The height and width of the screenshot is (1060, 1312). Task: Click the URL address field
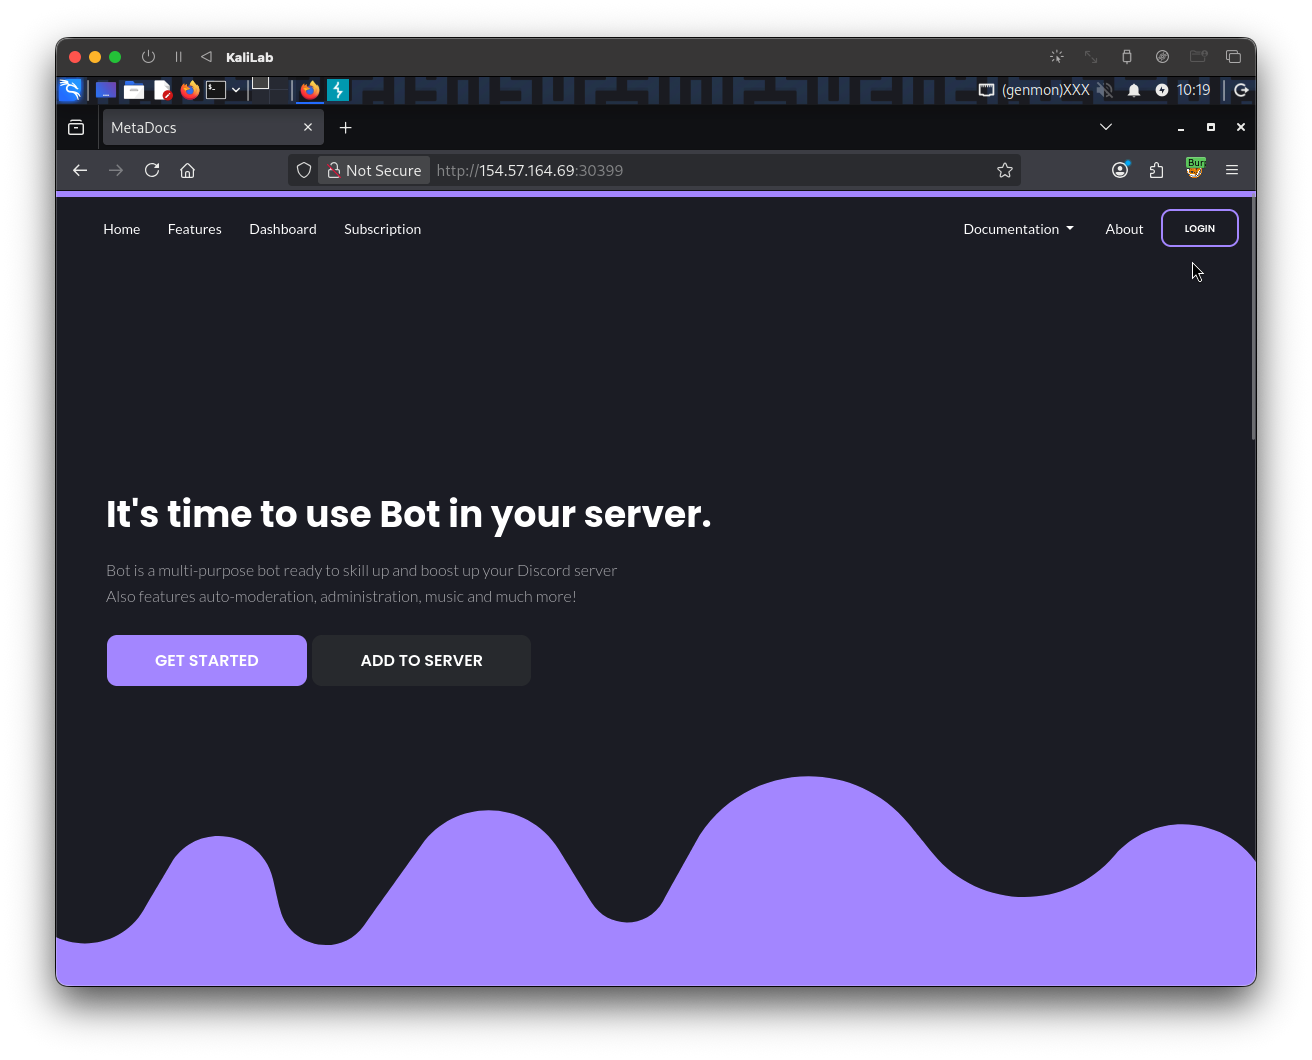[x=700, y=170]
